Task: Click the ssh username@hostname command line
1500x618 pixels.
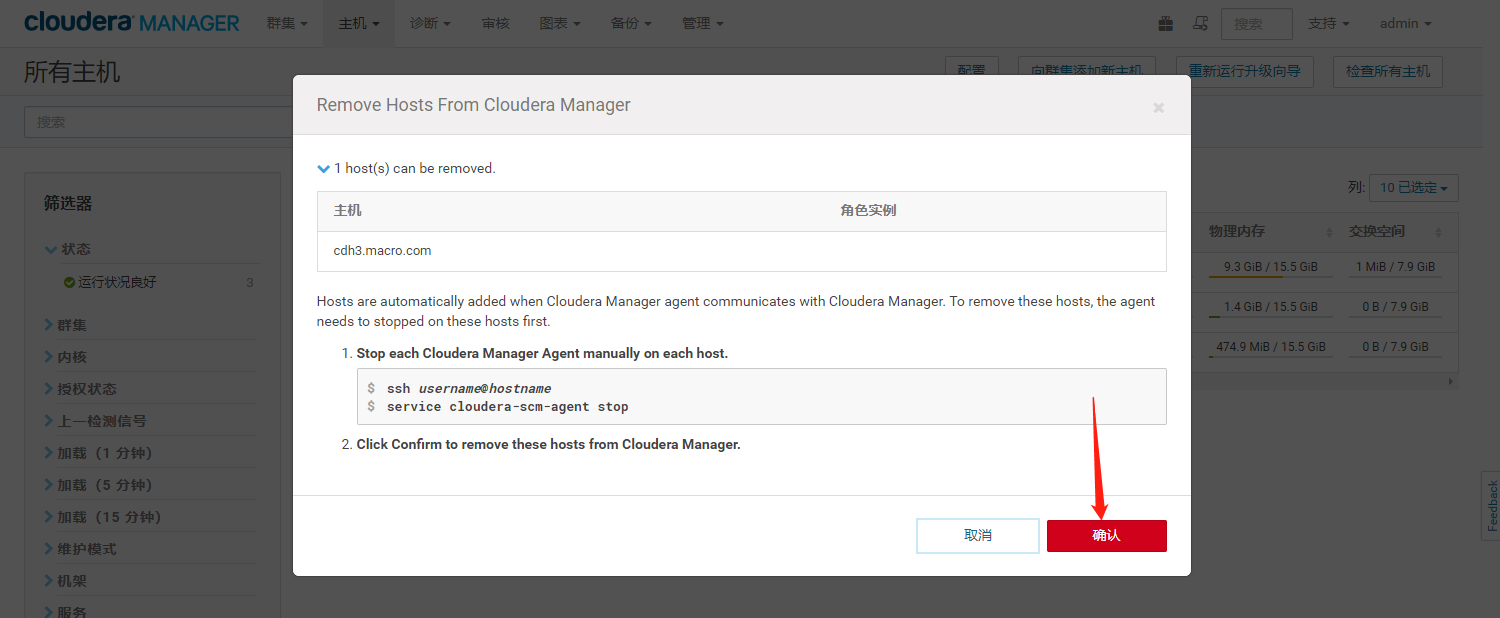Action: tap(469, 388)
